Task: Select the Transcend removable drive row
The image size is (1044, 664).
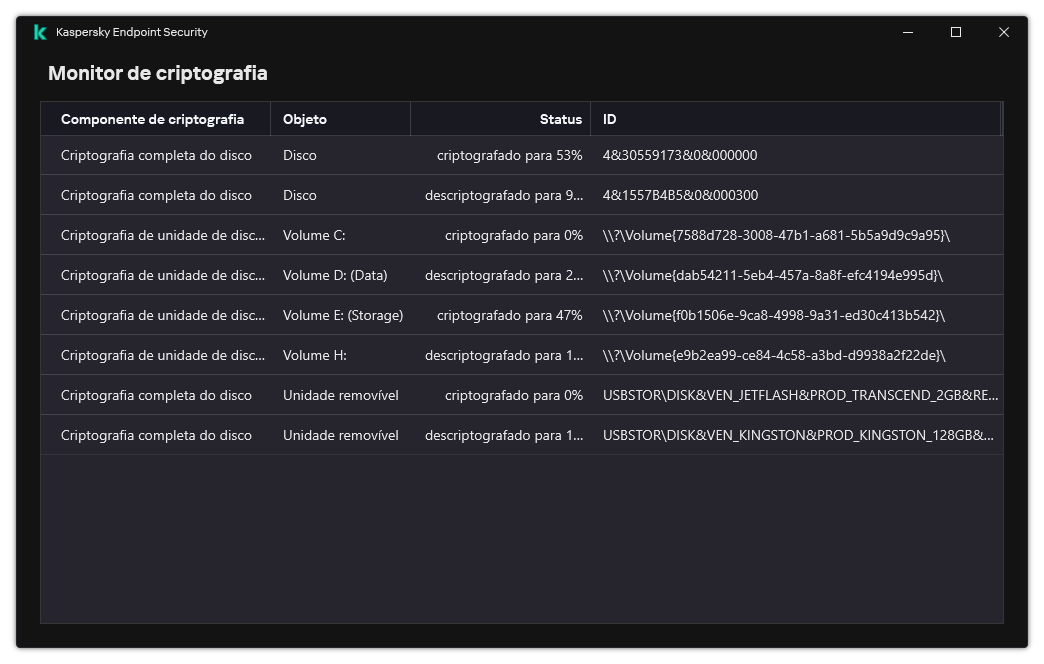Action: [400, 394]
